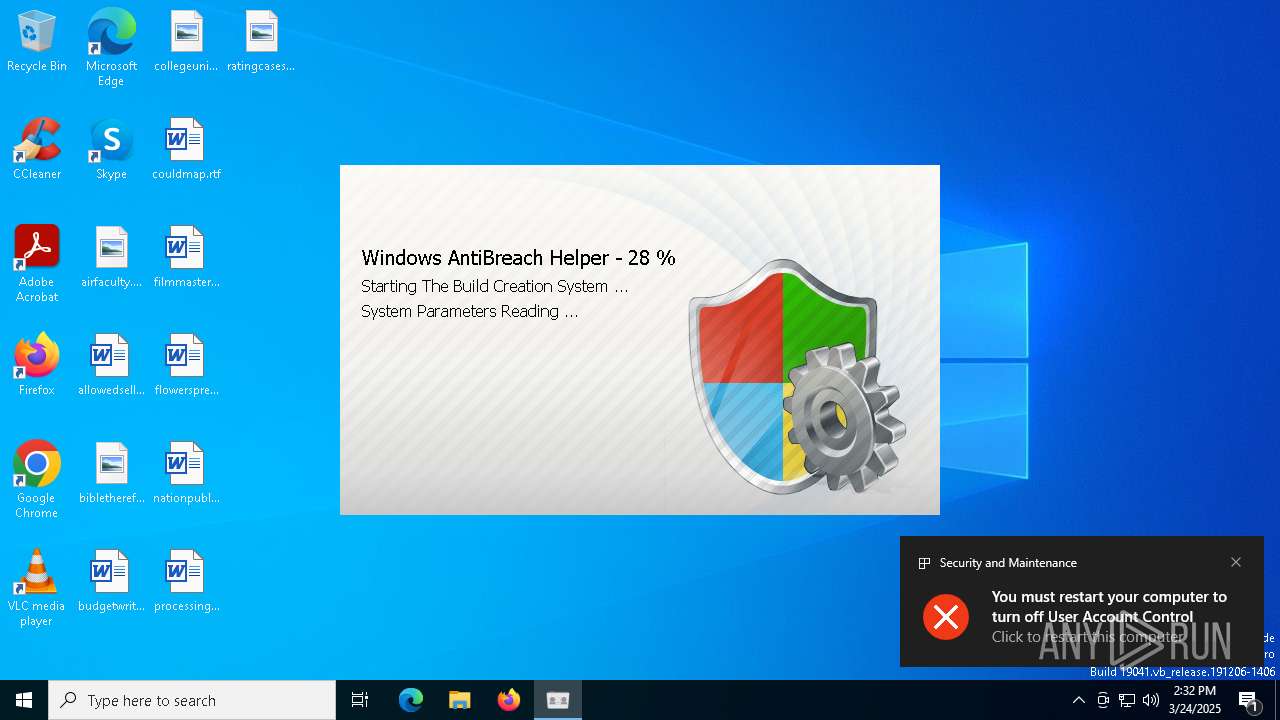Select the flowerspre... Word document
The width and height of the screenshot is (1280, 720).
(x=186, y=366)
